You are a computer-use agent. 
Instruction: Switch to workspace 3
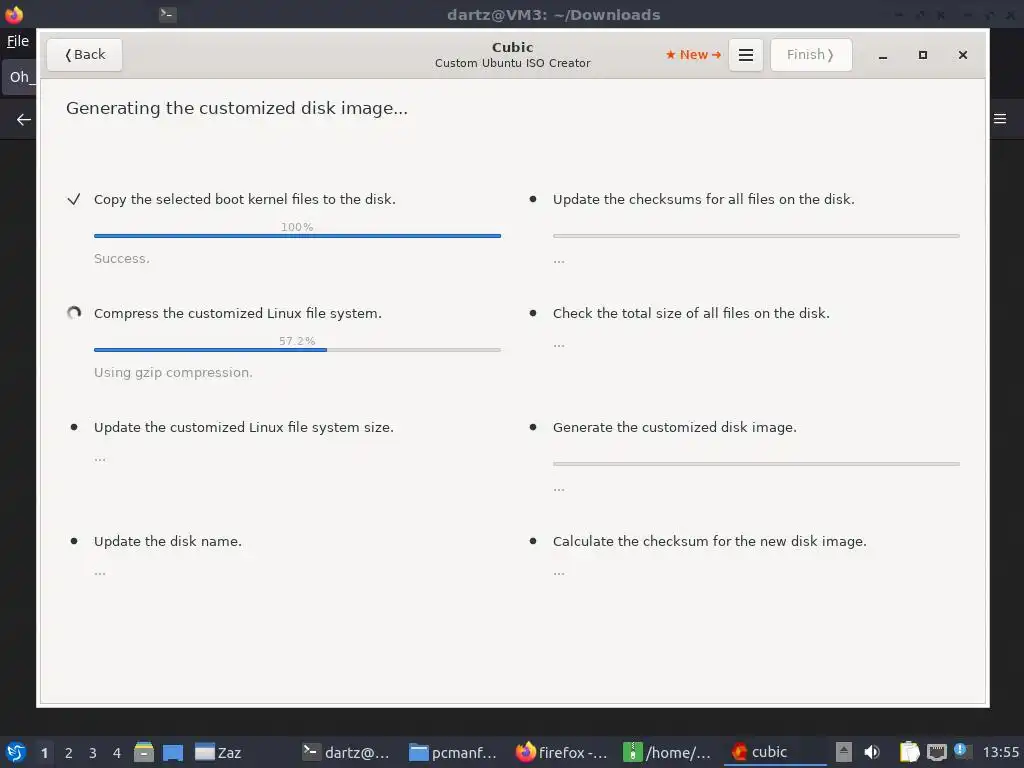tap(93, 753)
